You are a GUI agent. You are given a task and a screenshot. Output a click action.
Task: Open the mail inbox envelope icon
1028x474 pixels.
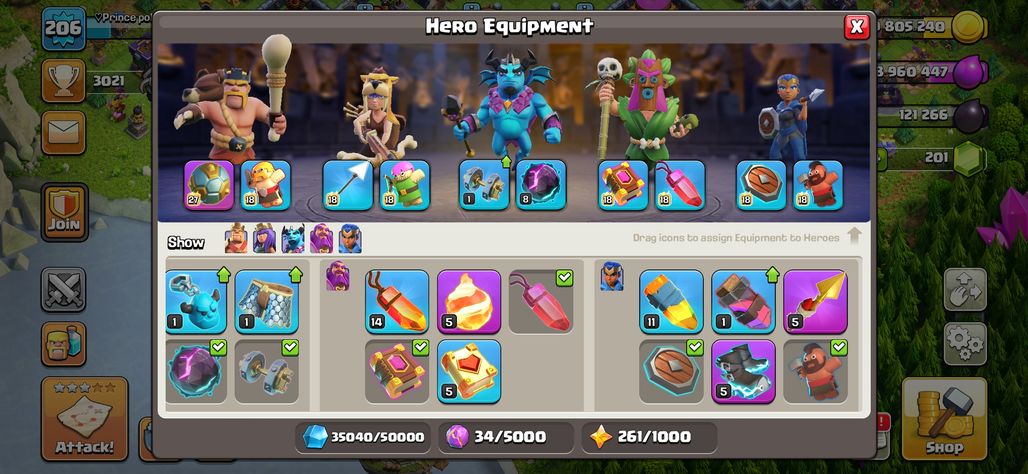point(64,133)
